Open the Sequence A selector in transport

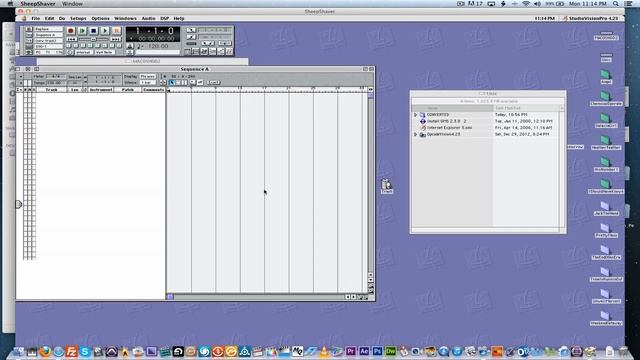(x=48, y=35)
